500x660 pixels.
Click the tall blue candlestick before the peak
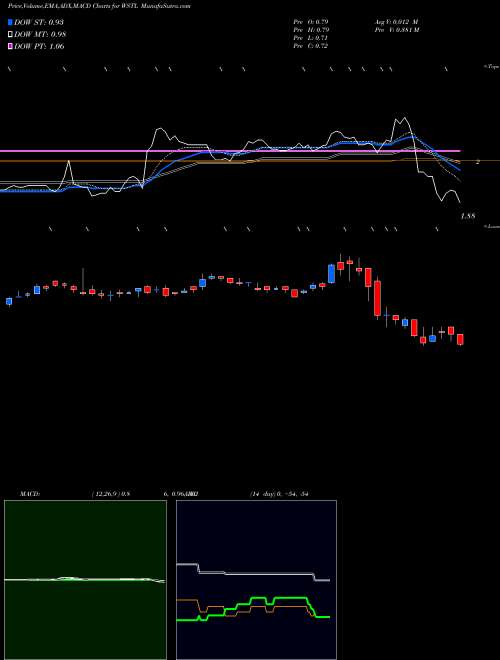click(x=331, y=274)
